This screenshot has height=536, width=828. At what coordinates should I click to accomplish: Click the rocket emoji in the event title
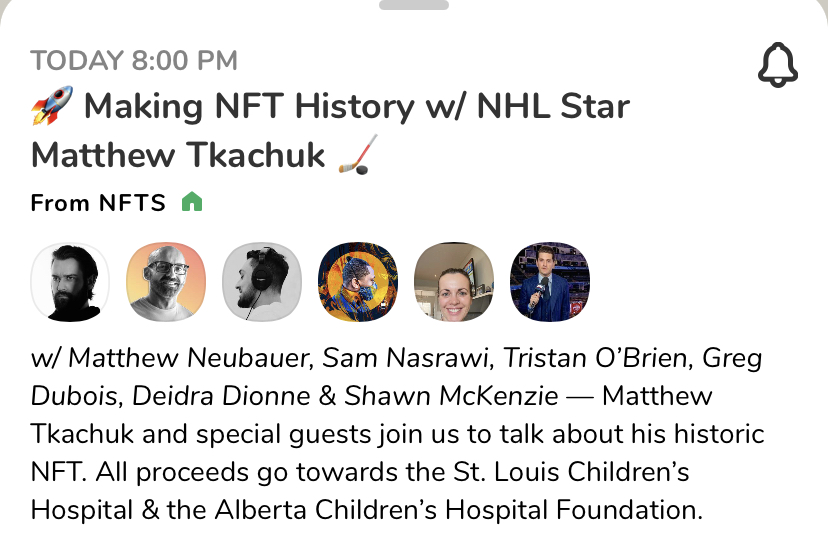(51, 106)
